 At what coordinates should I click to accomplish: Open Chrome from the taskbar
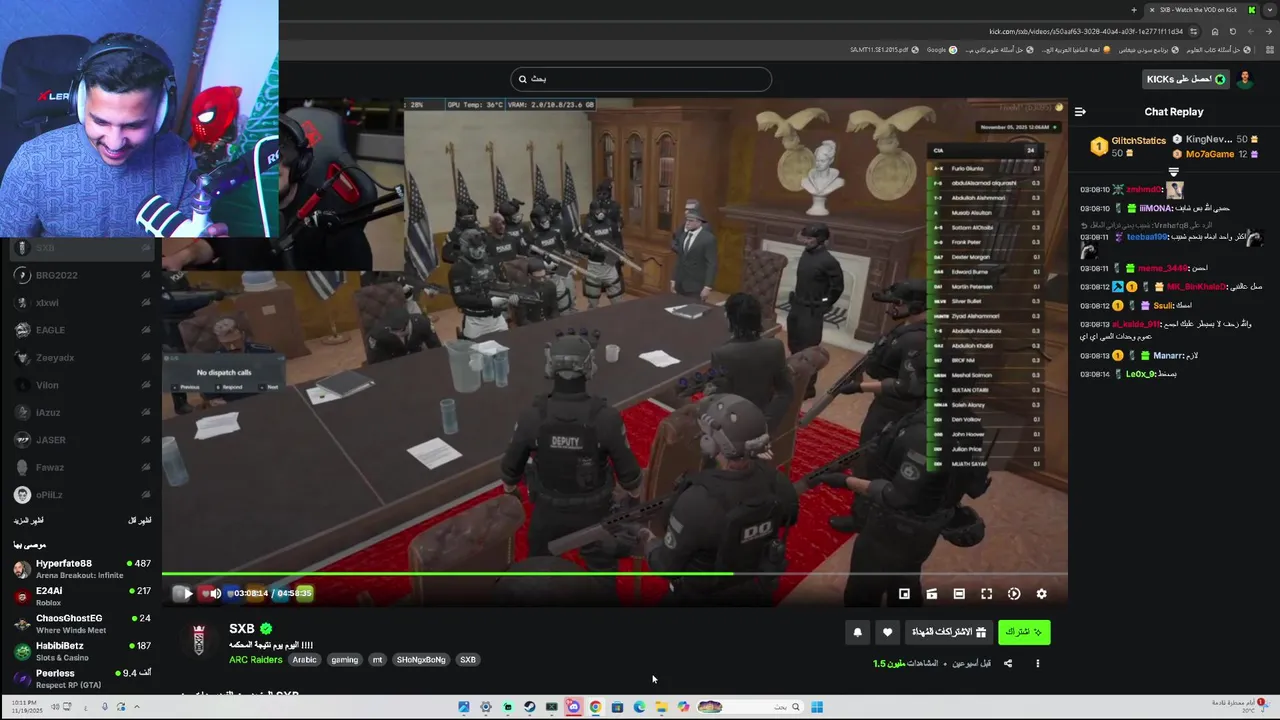595,707
